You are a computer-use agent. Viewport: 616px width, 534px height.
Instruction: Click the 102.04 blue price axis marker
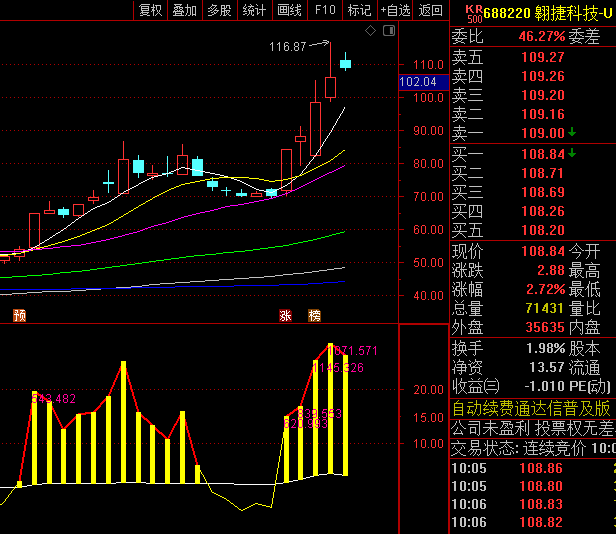point(418,82)
